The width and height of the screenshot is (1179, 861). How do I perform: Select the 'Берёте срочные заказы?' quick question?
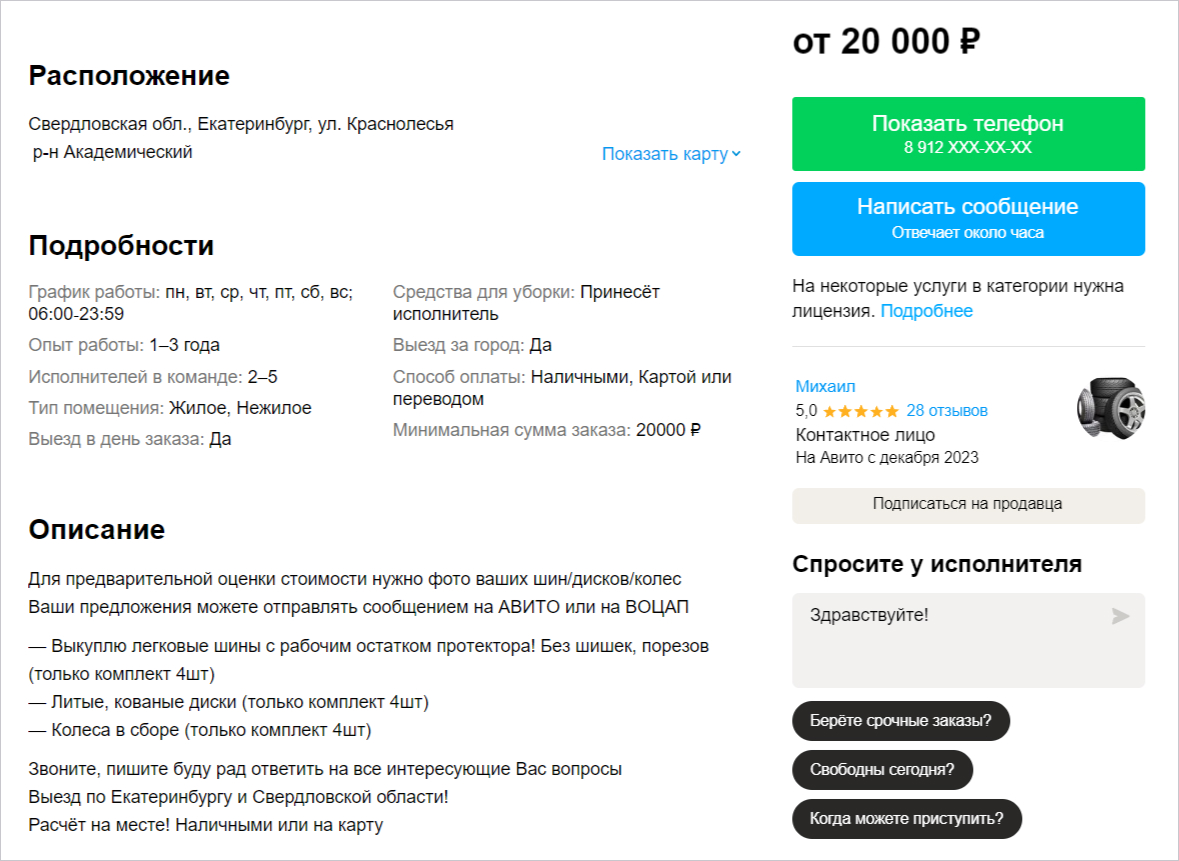(x=900, y=720)
